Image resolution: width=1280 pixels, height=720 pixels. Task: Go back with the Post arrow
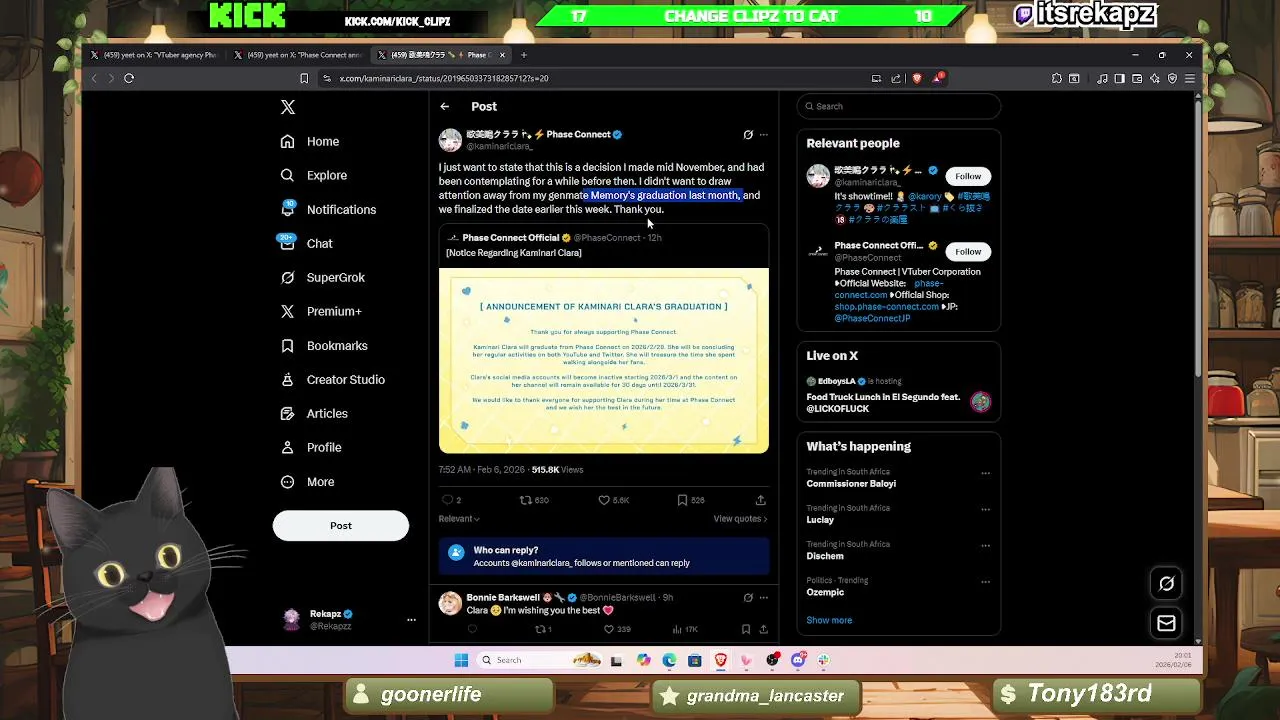(445, 107)
